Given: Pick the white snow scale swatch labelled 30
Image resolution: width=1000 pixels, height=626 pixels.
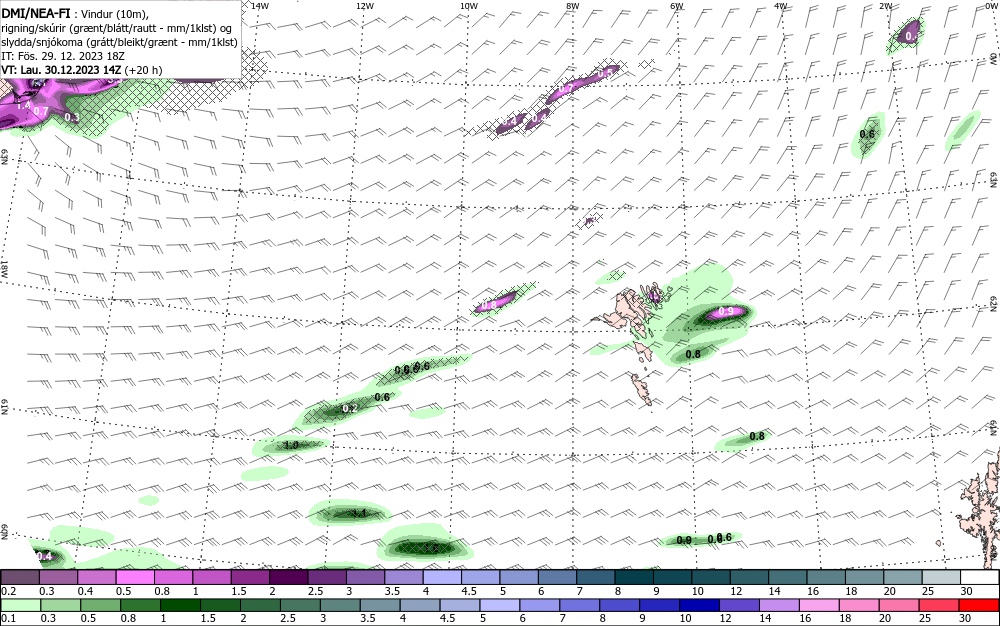Looking at the screenshot, I should coord(980,578).
